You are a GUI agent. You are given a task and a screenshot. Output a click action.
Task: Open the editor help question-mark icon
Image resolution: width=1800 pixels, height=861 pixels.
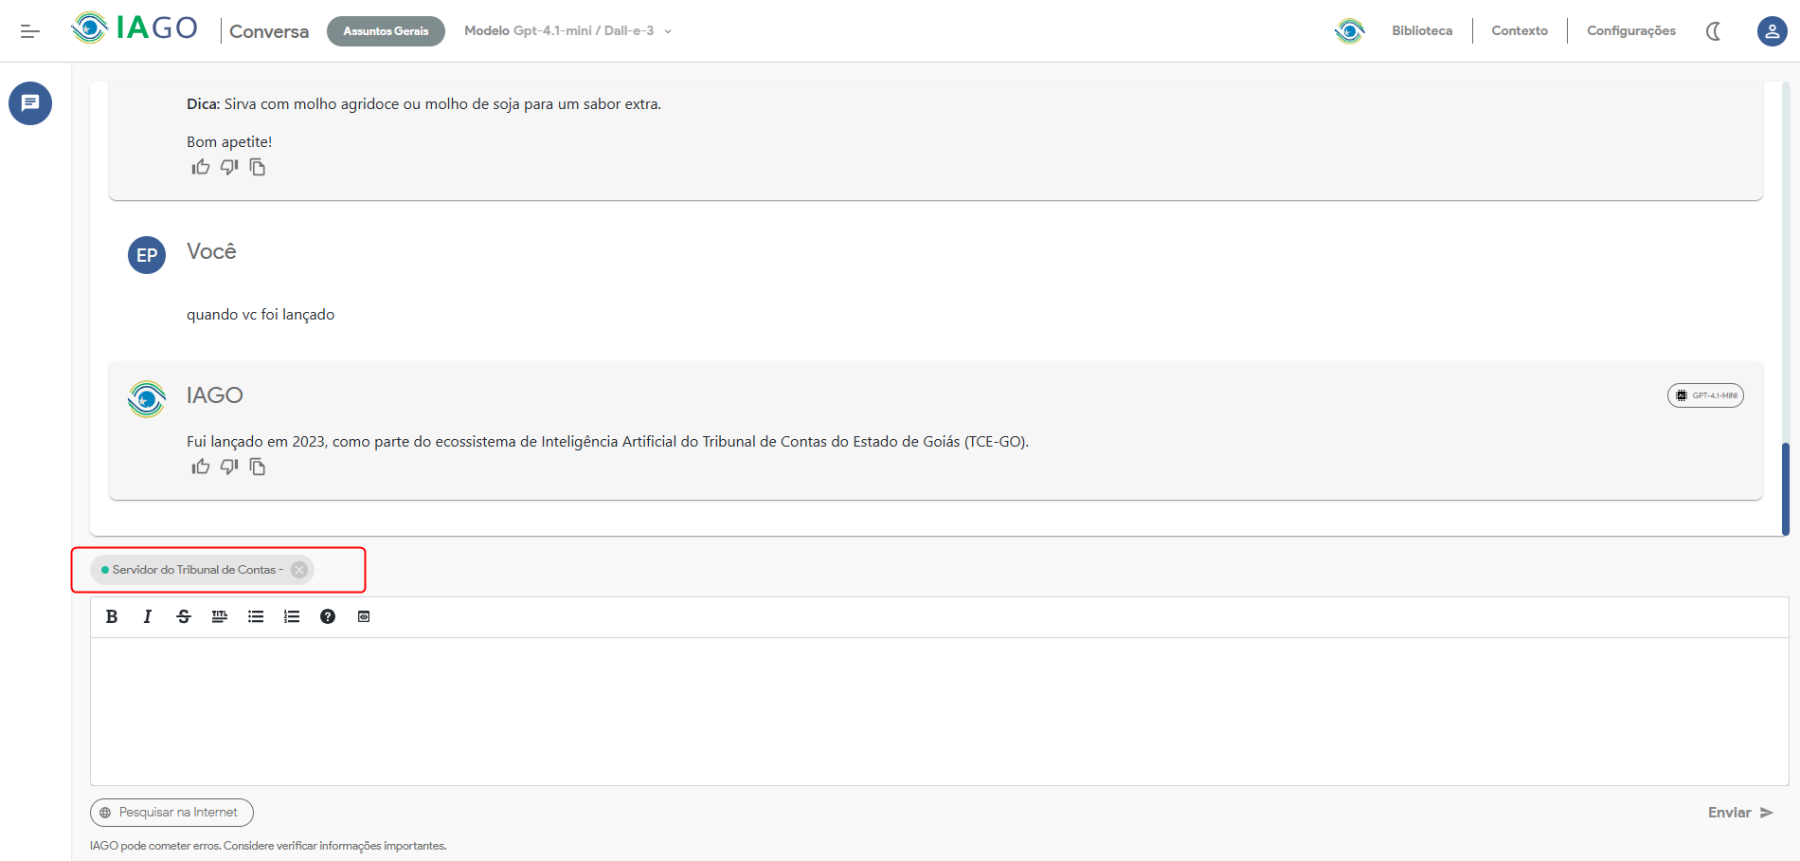328,617
